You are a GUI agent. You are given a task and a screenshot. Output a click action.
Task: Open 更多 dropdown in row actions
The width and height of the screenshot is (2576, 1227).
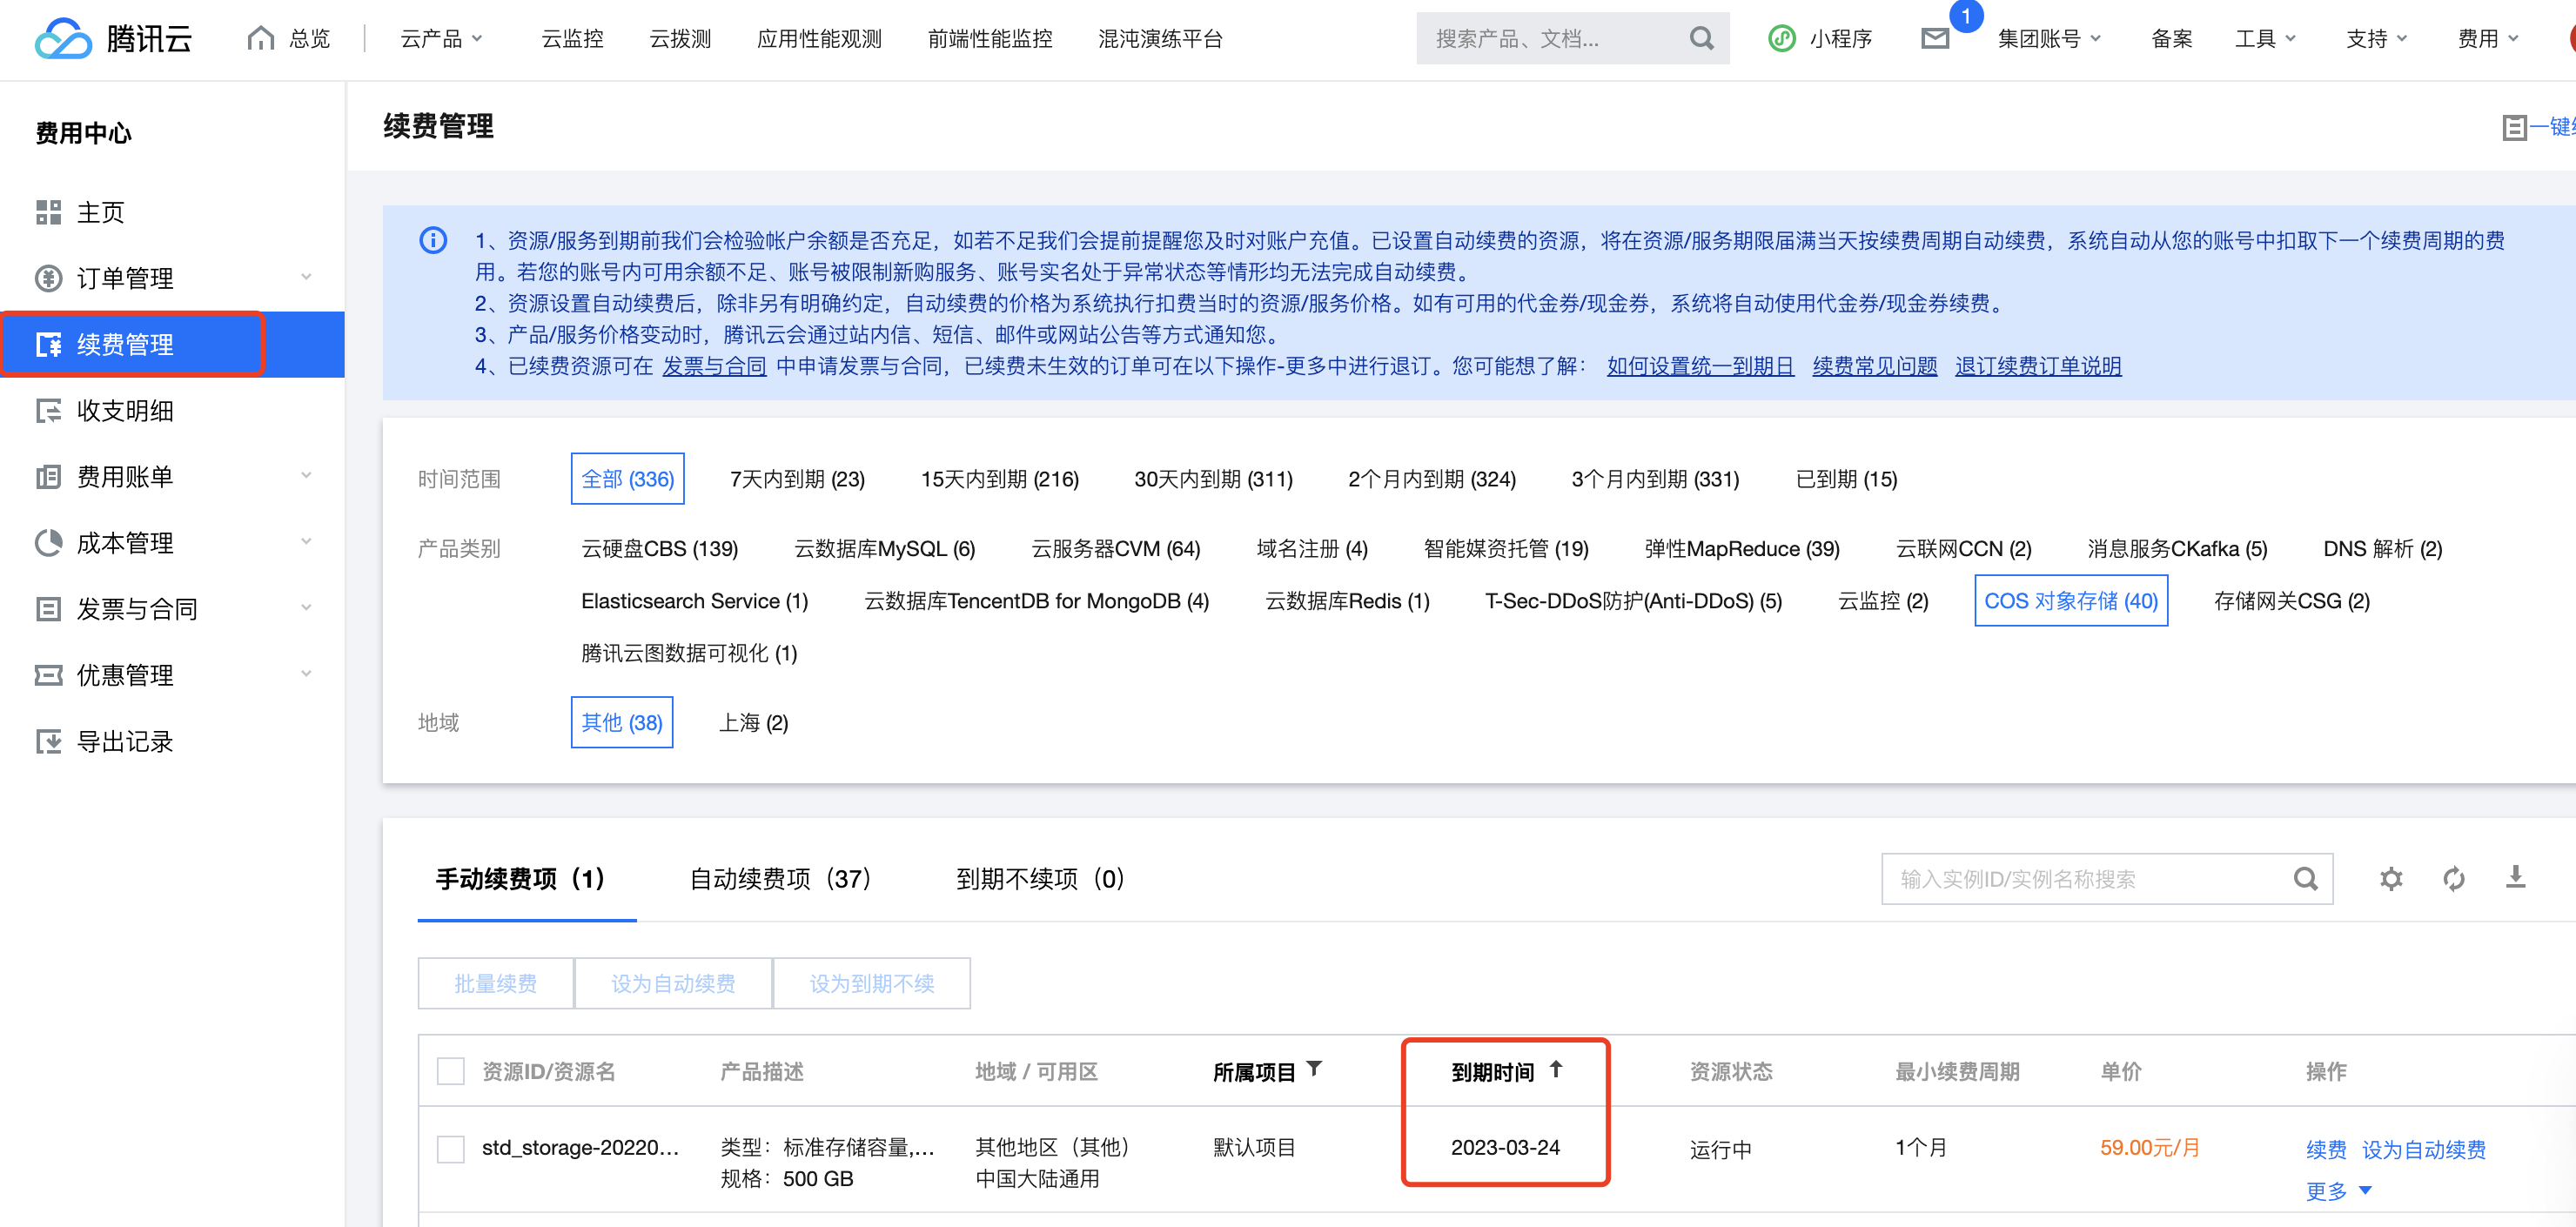[2338, 1191]
